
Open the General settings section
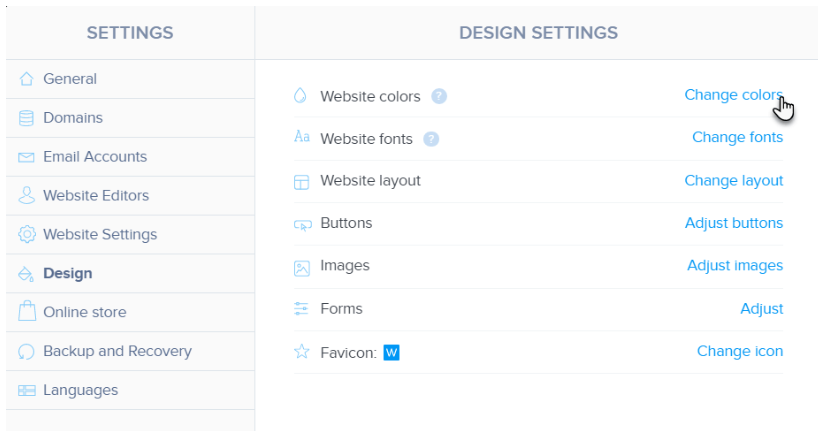pyautogui.click(x=130, y=79)
